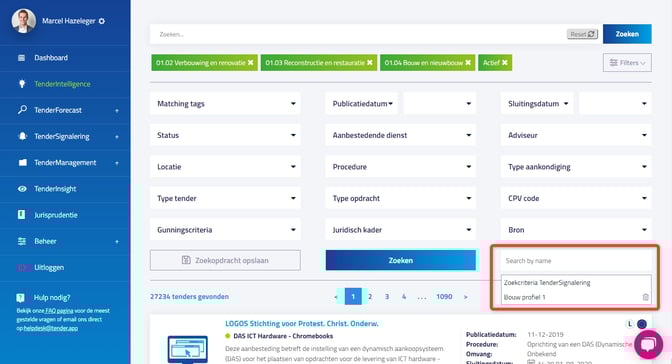Focus the Search by name field

[576, 261]
